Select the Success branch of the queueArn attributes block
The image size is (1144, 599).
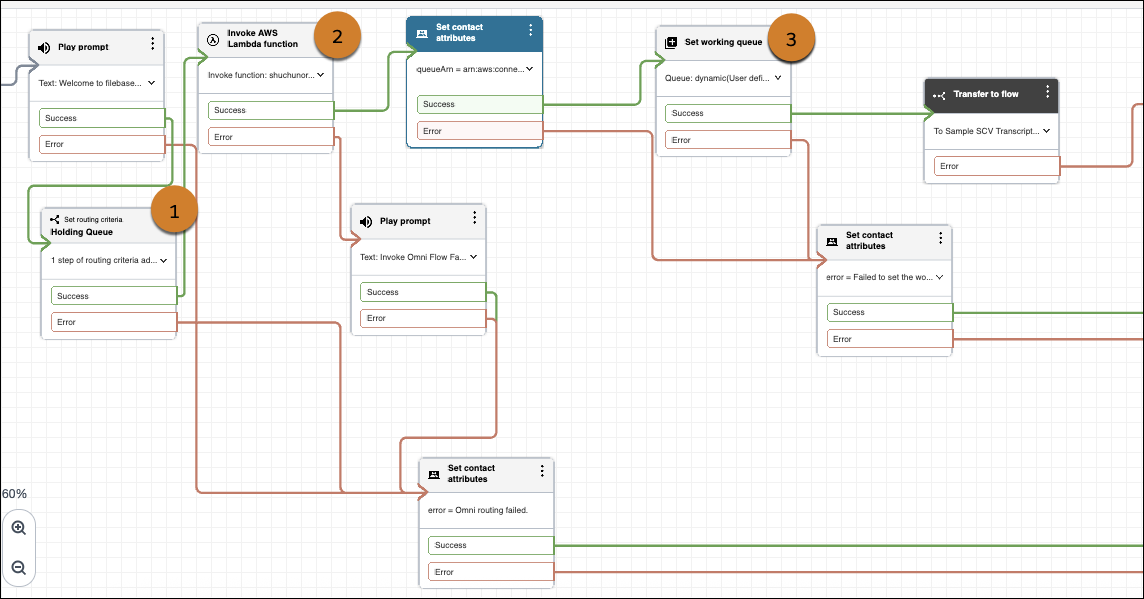tap(480, 104)
